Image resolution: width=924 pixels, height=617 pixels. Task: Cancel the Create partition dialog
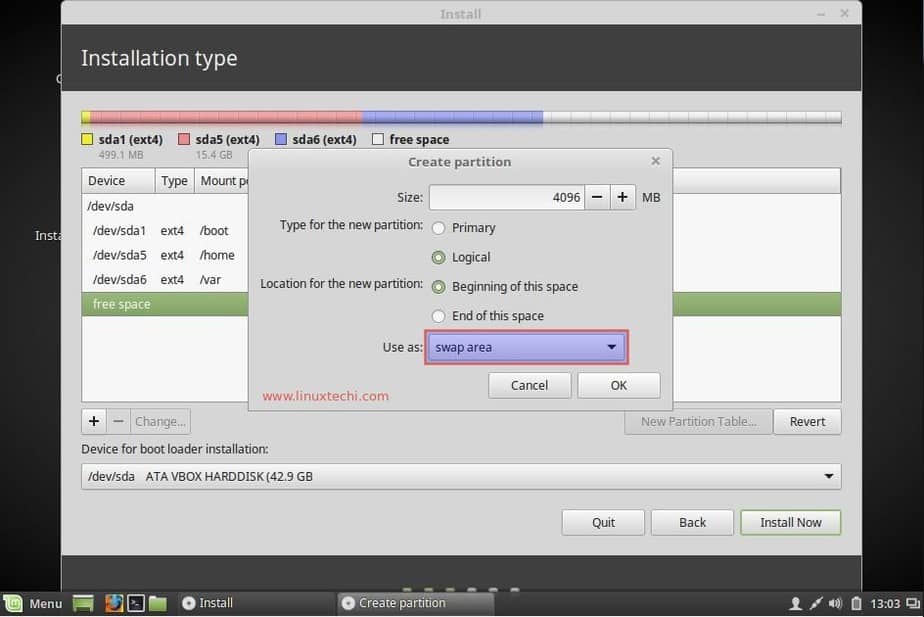pos(529,385)
